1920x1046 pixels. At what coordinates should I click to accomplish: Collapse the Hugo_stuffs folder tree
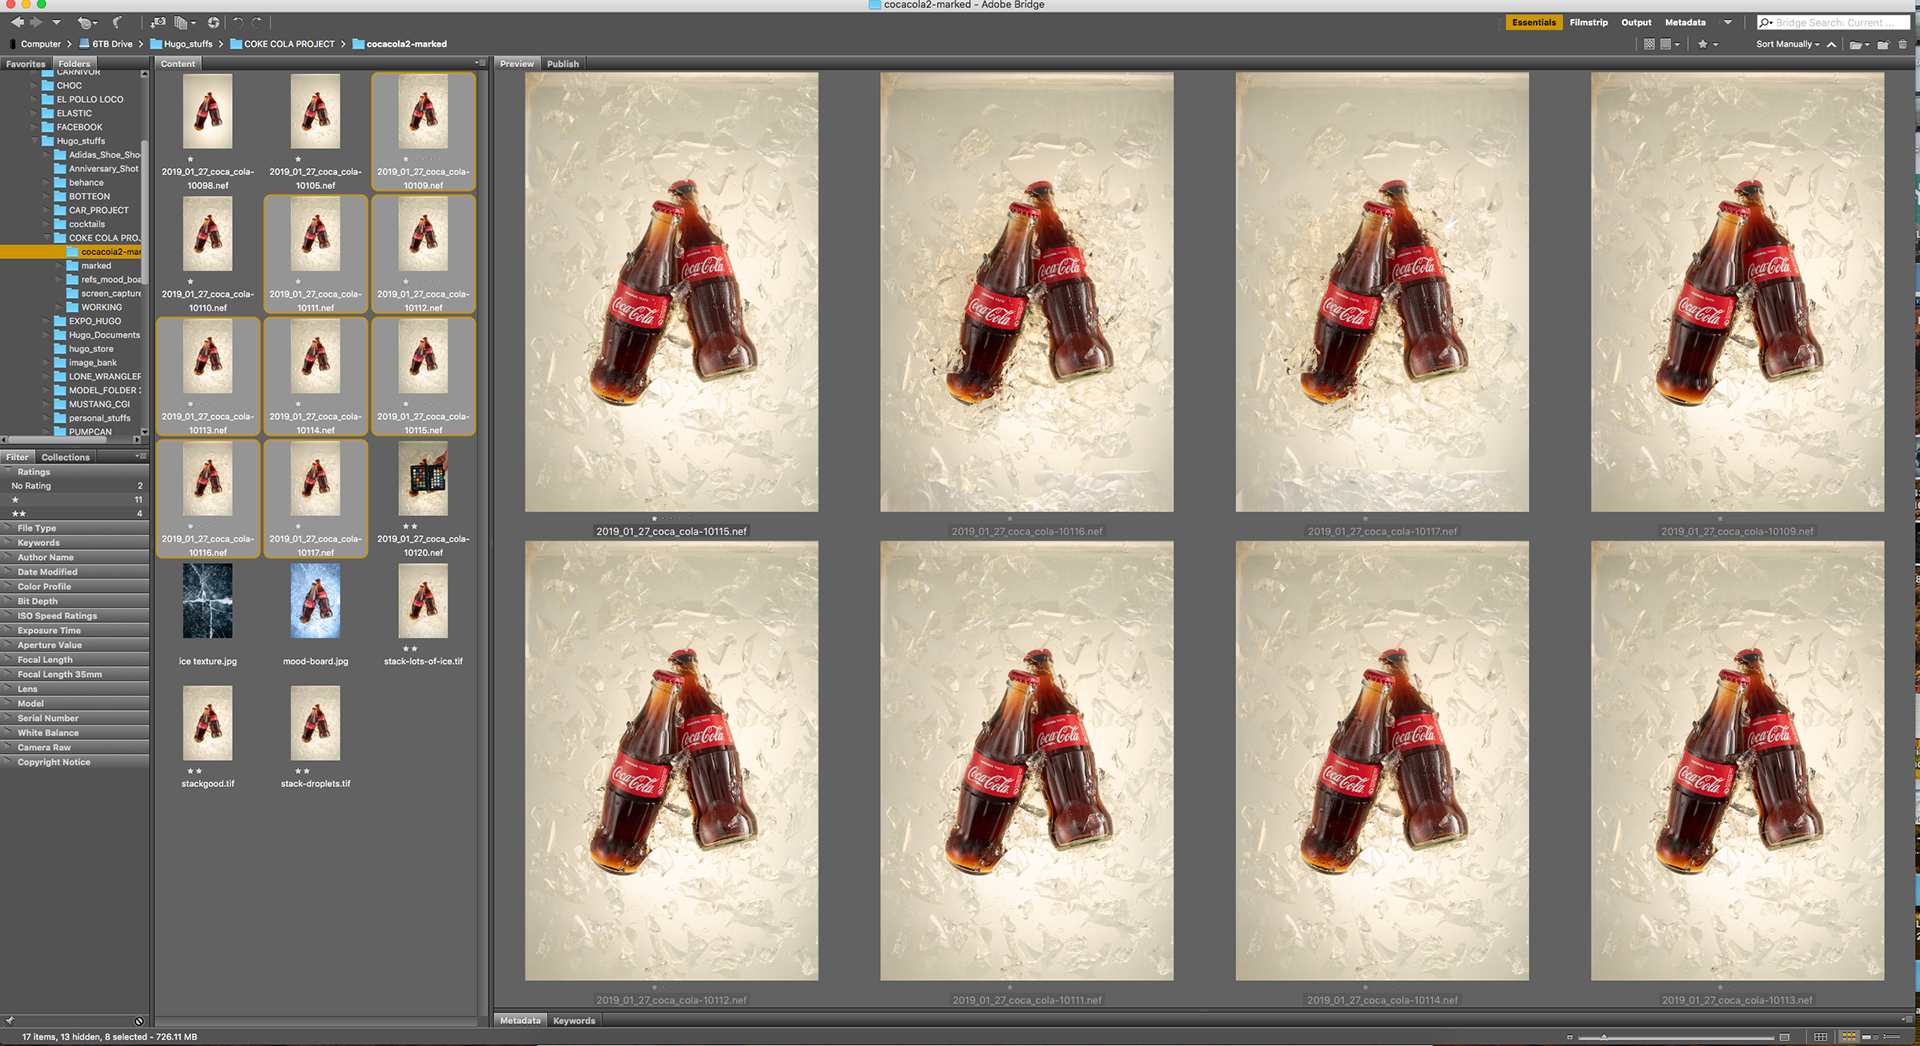click(x=33, y=141)
